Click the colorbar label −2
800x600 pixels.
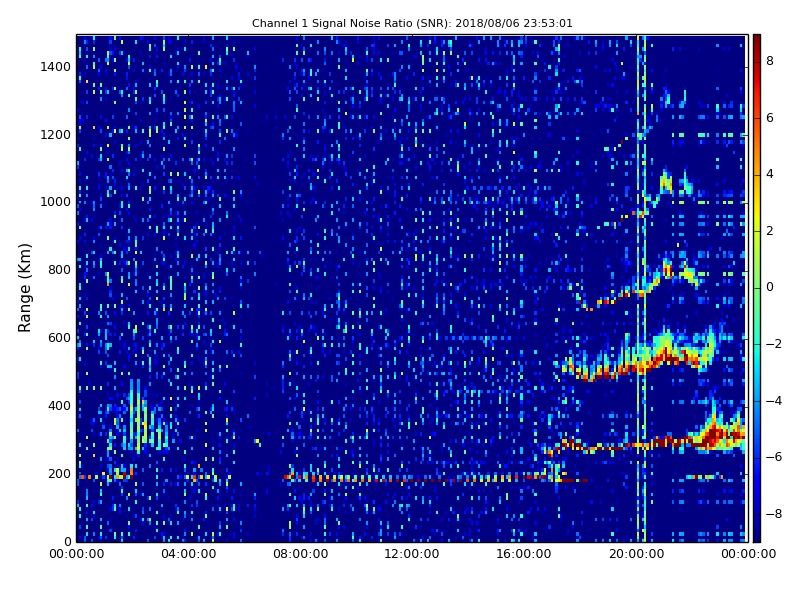pos(774,344)
